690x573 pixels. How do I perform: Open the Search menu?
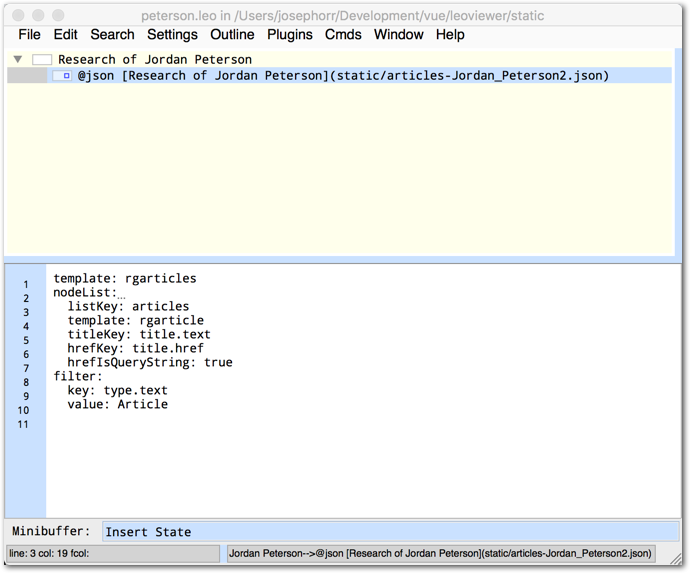point(112,35)
